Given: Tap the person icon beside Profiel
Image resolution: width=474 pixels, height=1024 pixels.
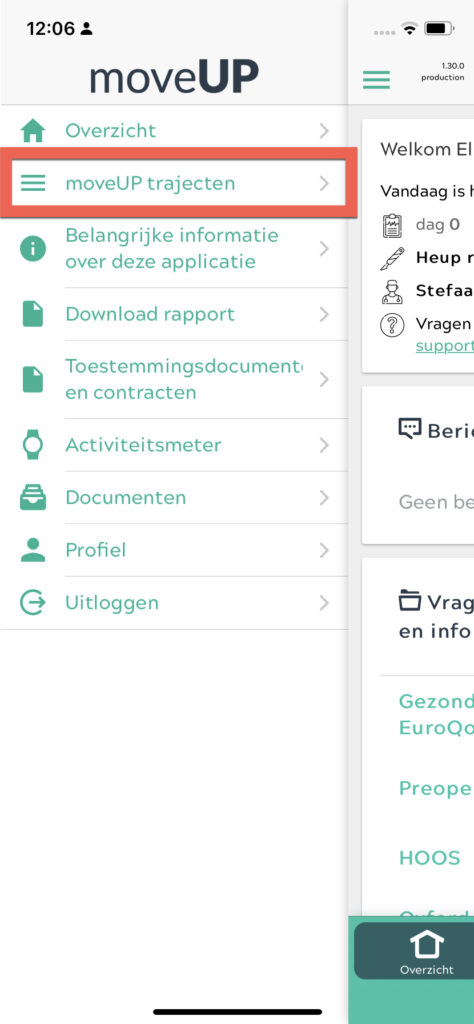Looking at the screenshot, I should (33, 550).
